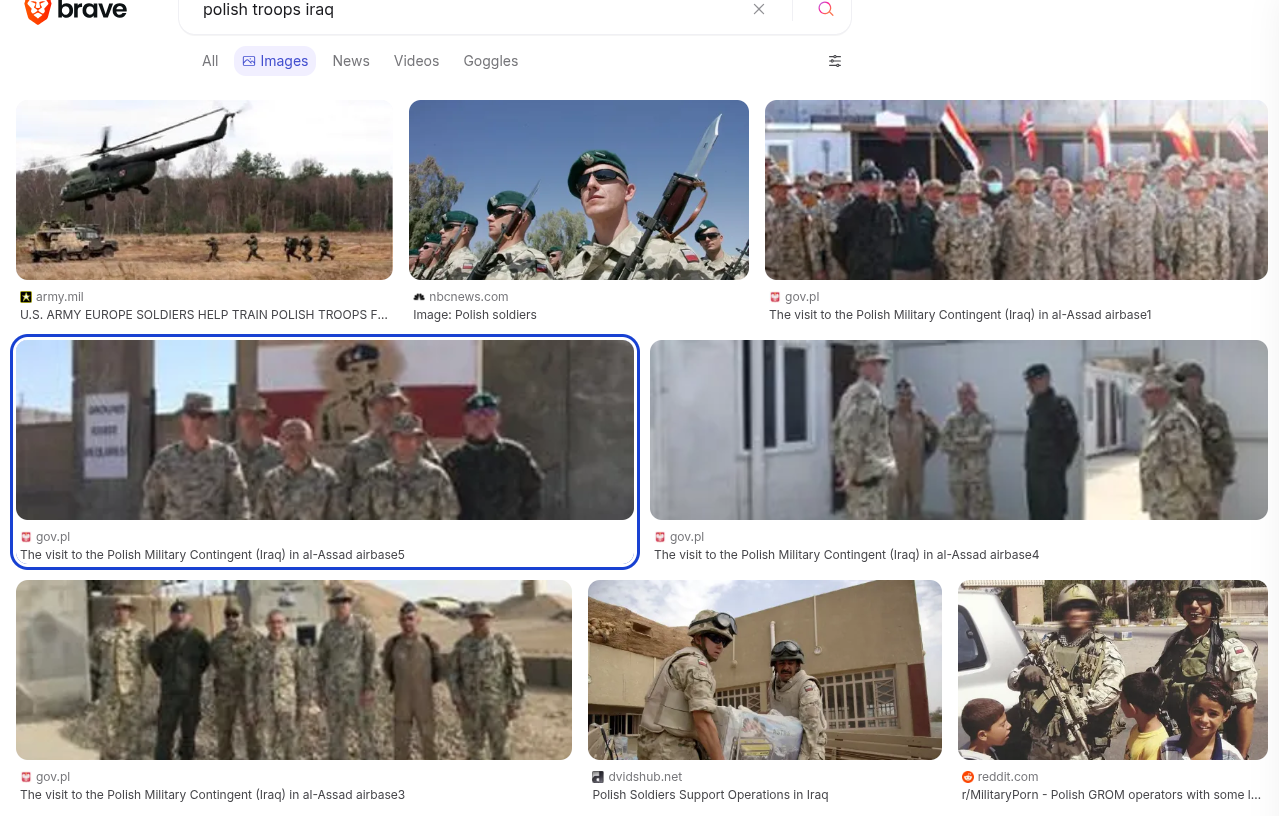Switch to the News tab
The image size is (1279, 816).
click(x=351, y=61)
